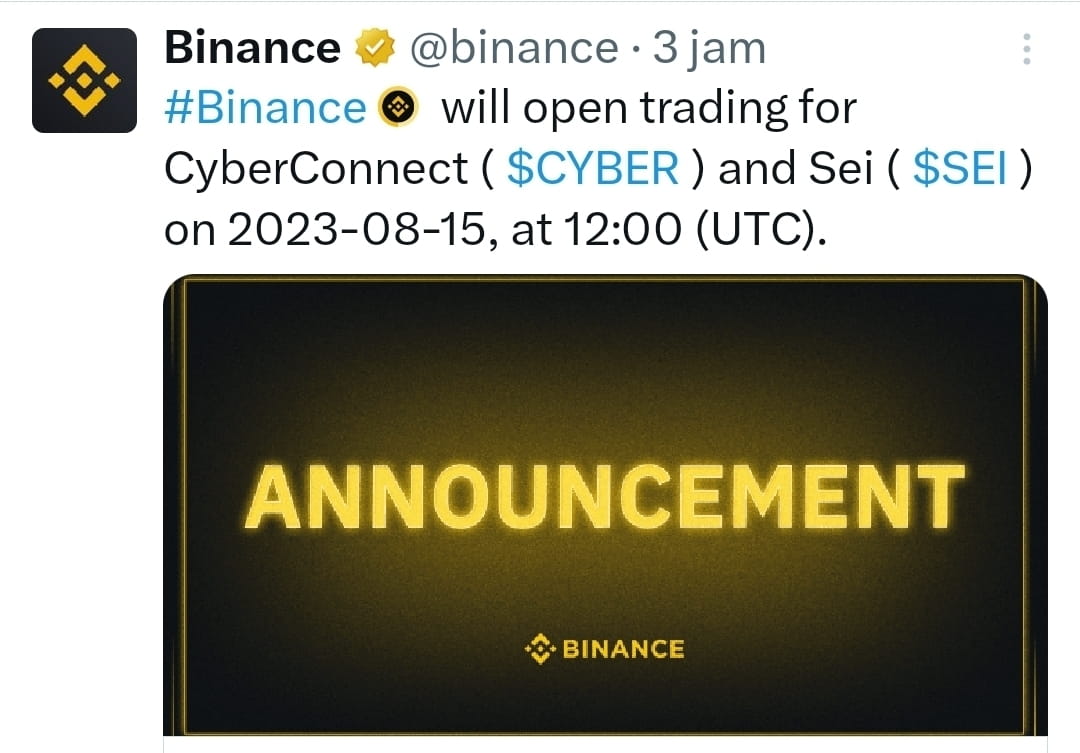Click the gold verified badge next to Binance
1080x753 pixels.
pos(376,46)
